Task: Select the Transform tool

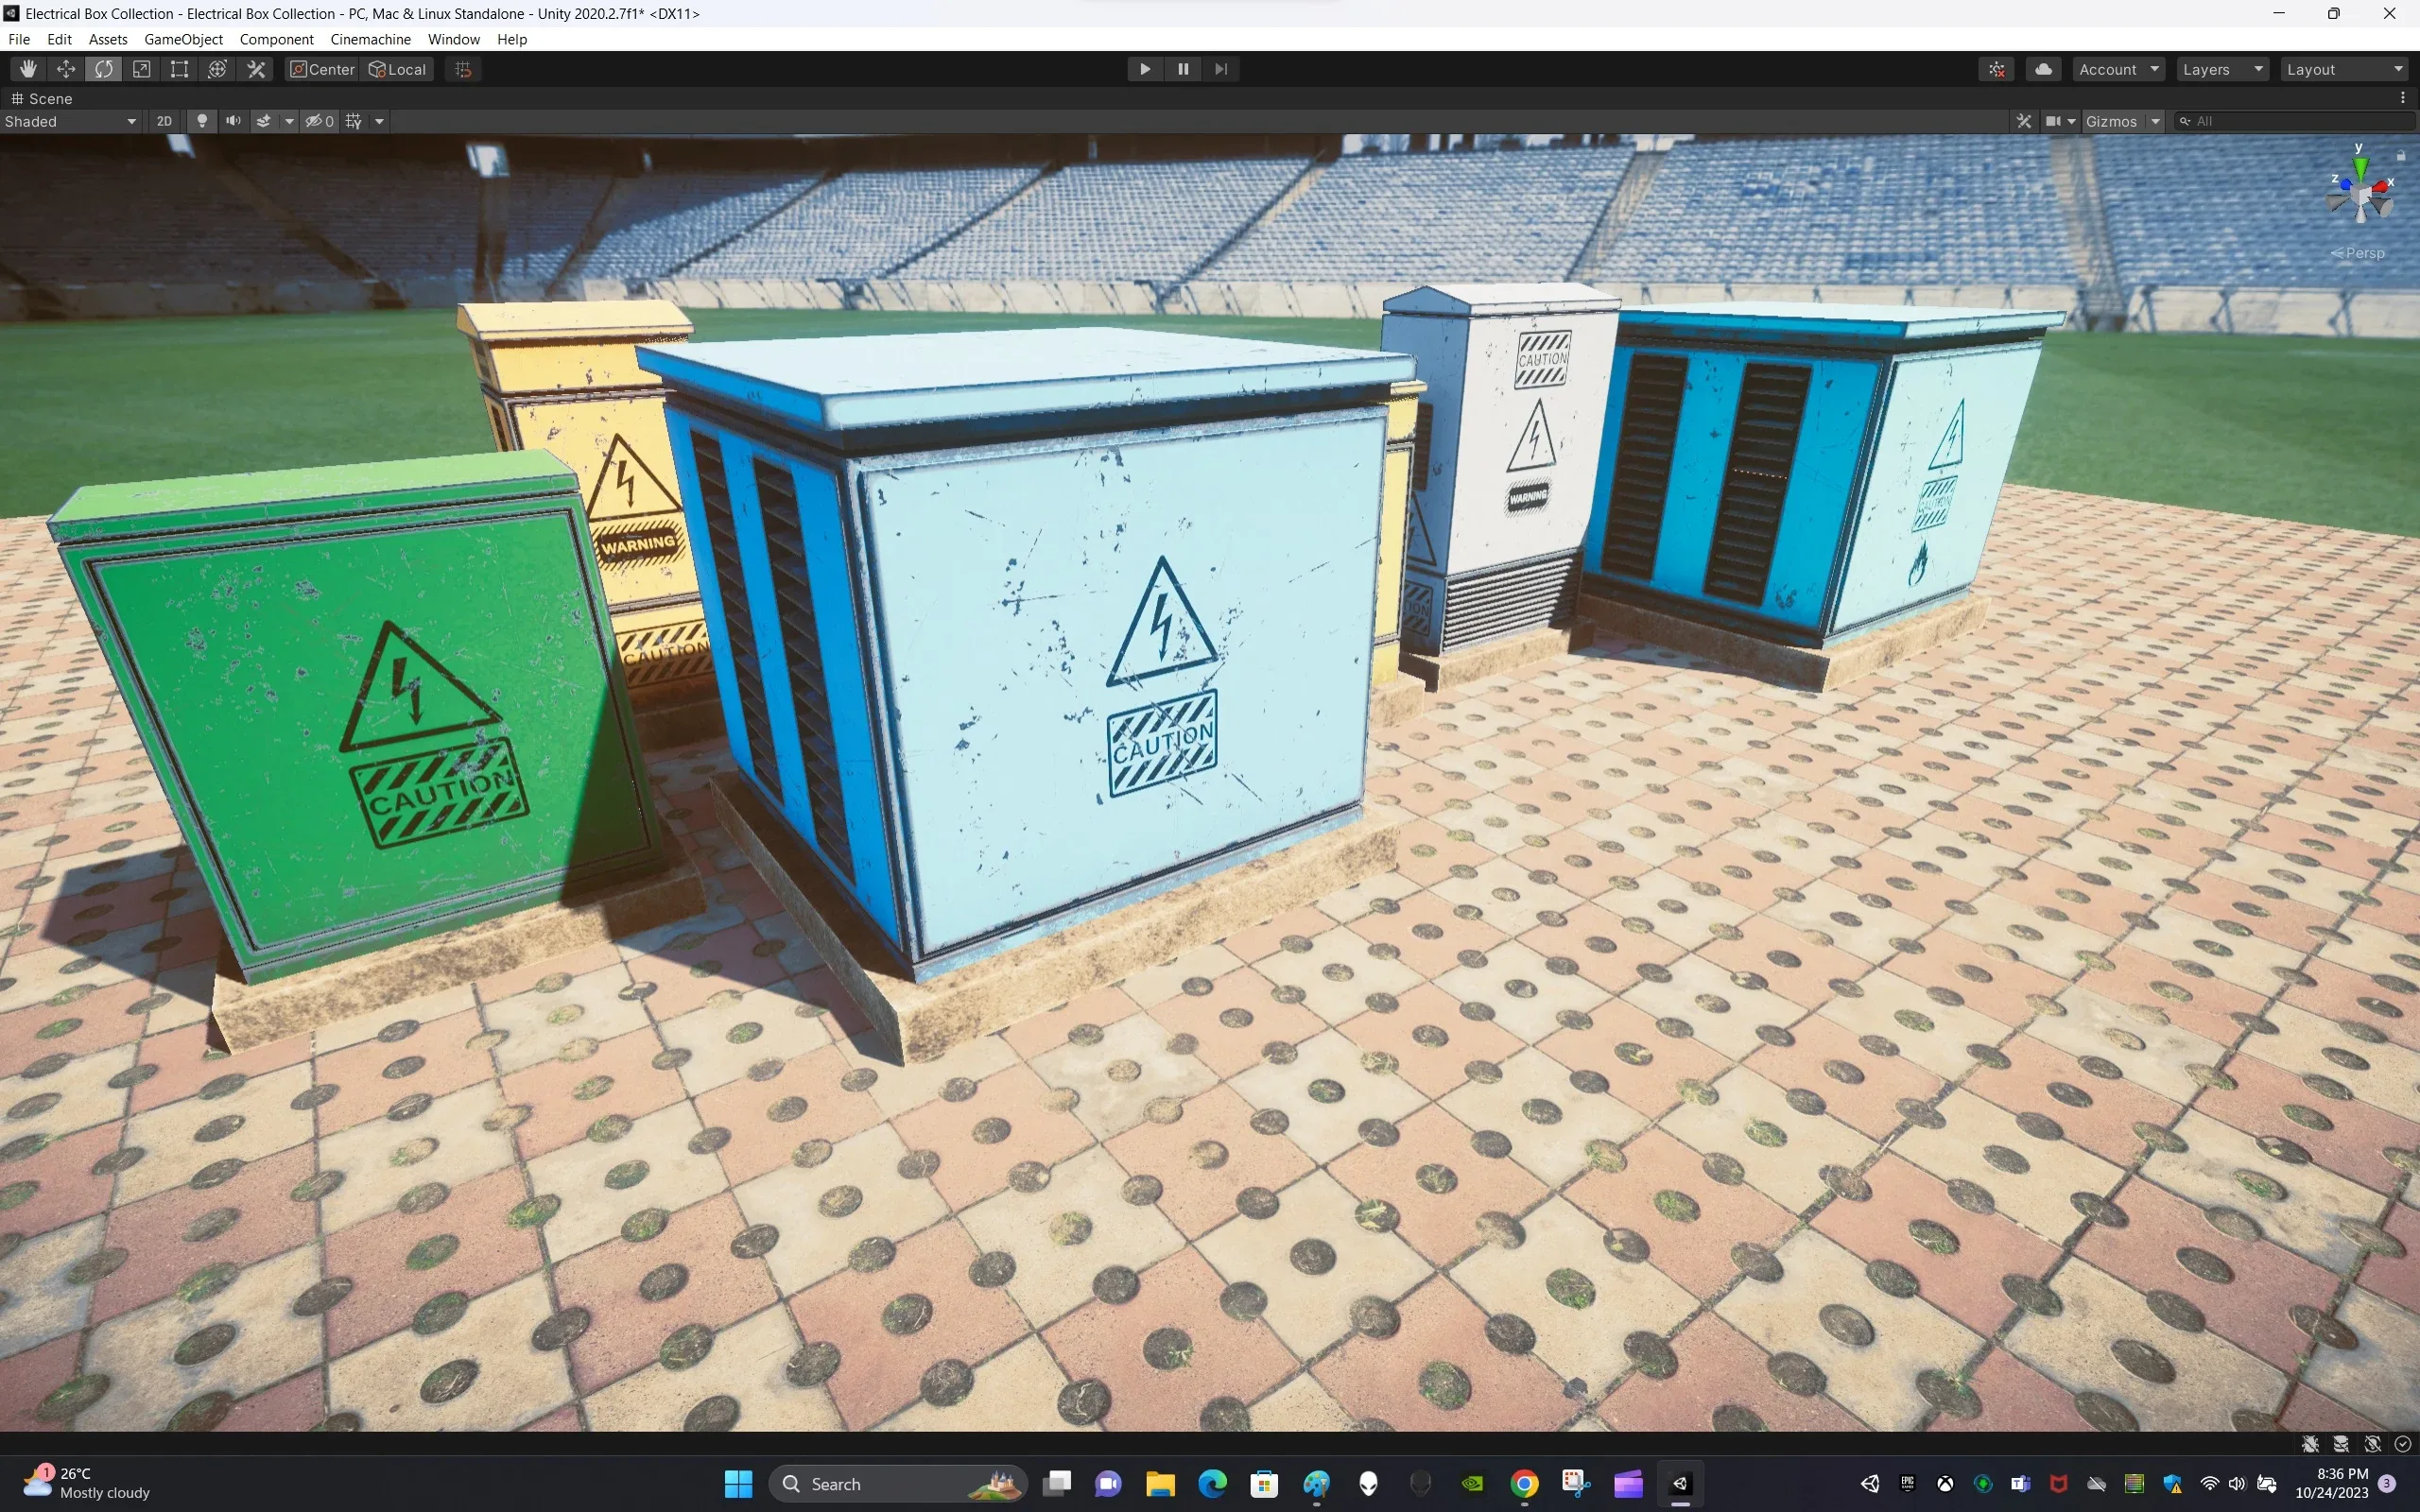Action: tap(218, 69)
